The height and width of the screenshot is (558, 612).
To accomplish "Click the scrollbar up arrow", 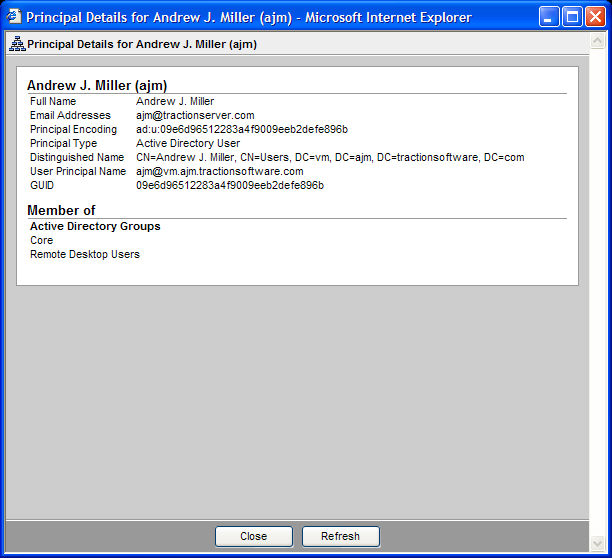I will coord(597,41).
